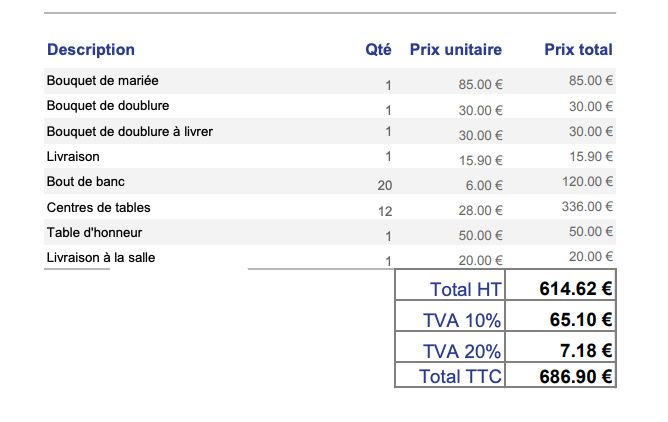
Task: Select the Qté column header
Action: pos(378,49)
